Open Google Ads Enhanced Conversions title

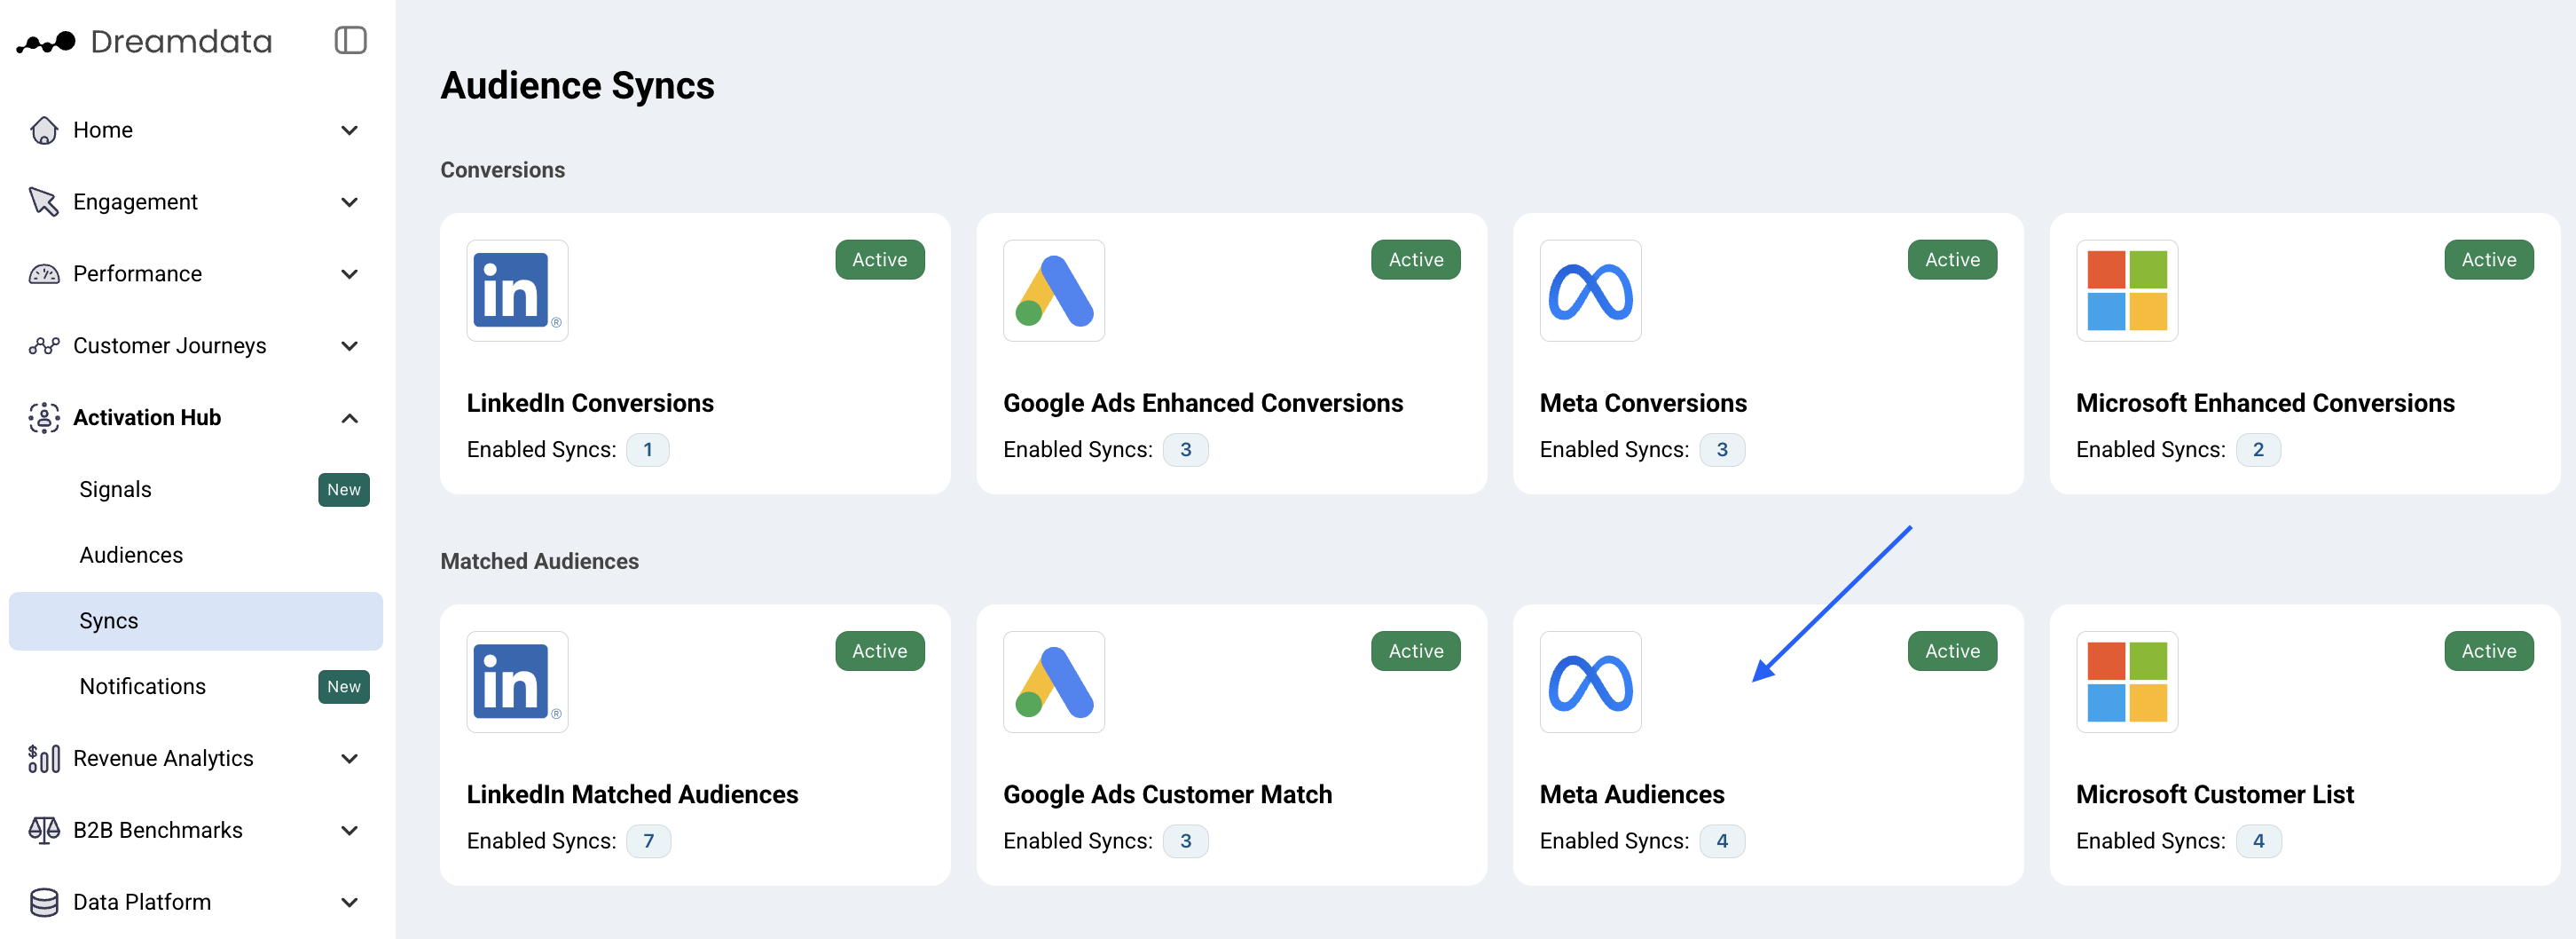[x=1203, y=403]
